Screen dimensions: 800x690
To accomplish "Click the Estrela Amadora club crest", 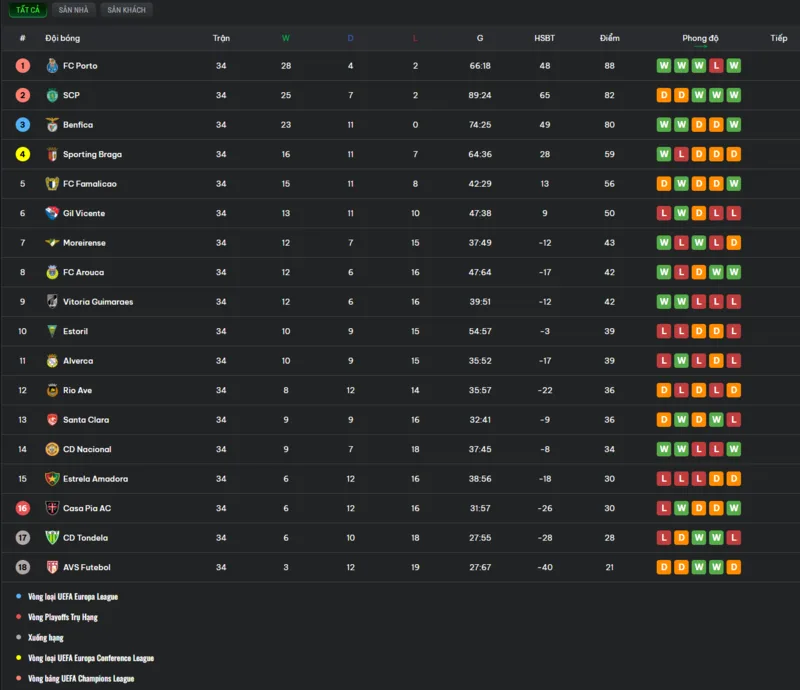I will coord(52,479).
